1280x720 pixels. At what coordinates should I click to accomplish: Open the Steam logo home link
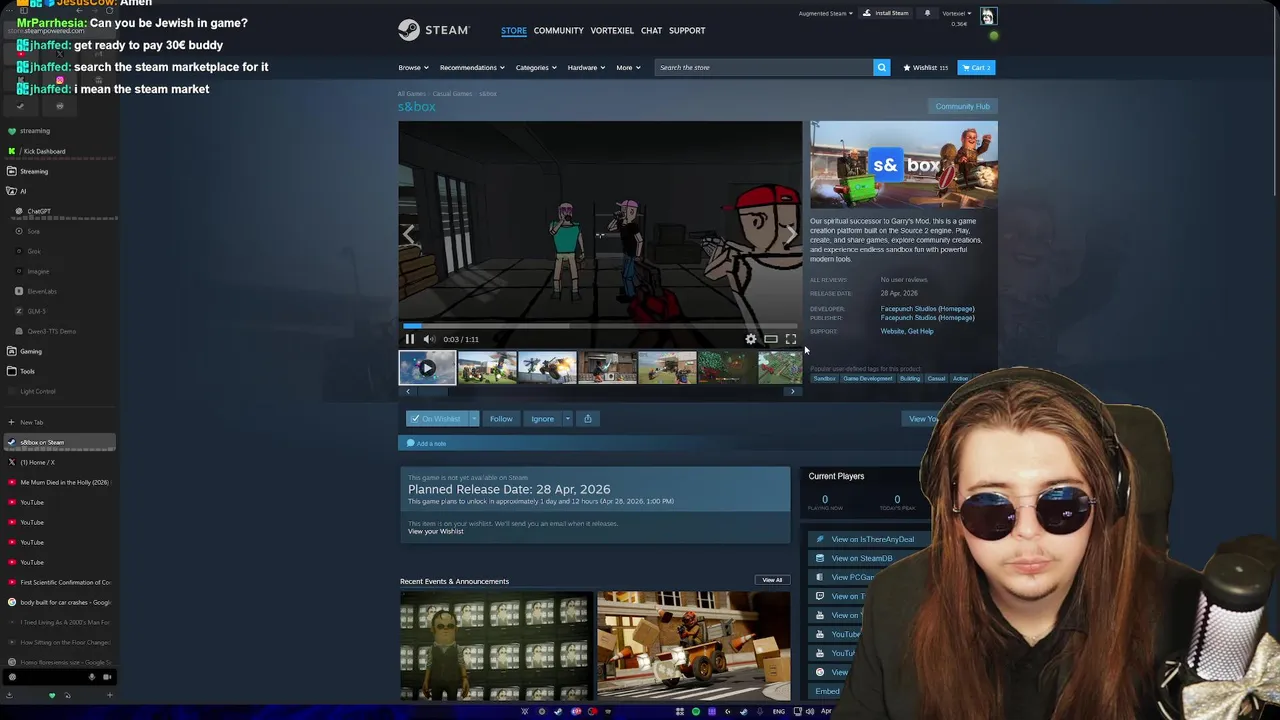pyautogui.click(x=433, y=30)
